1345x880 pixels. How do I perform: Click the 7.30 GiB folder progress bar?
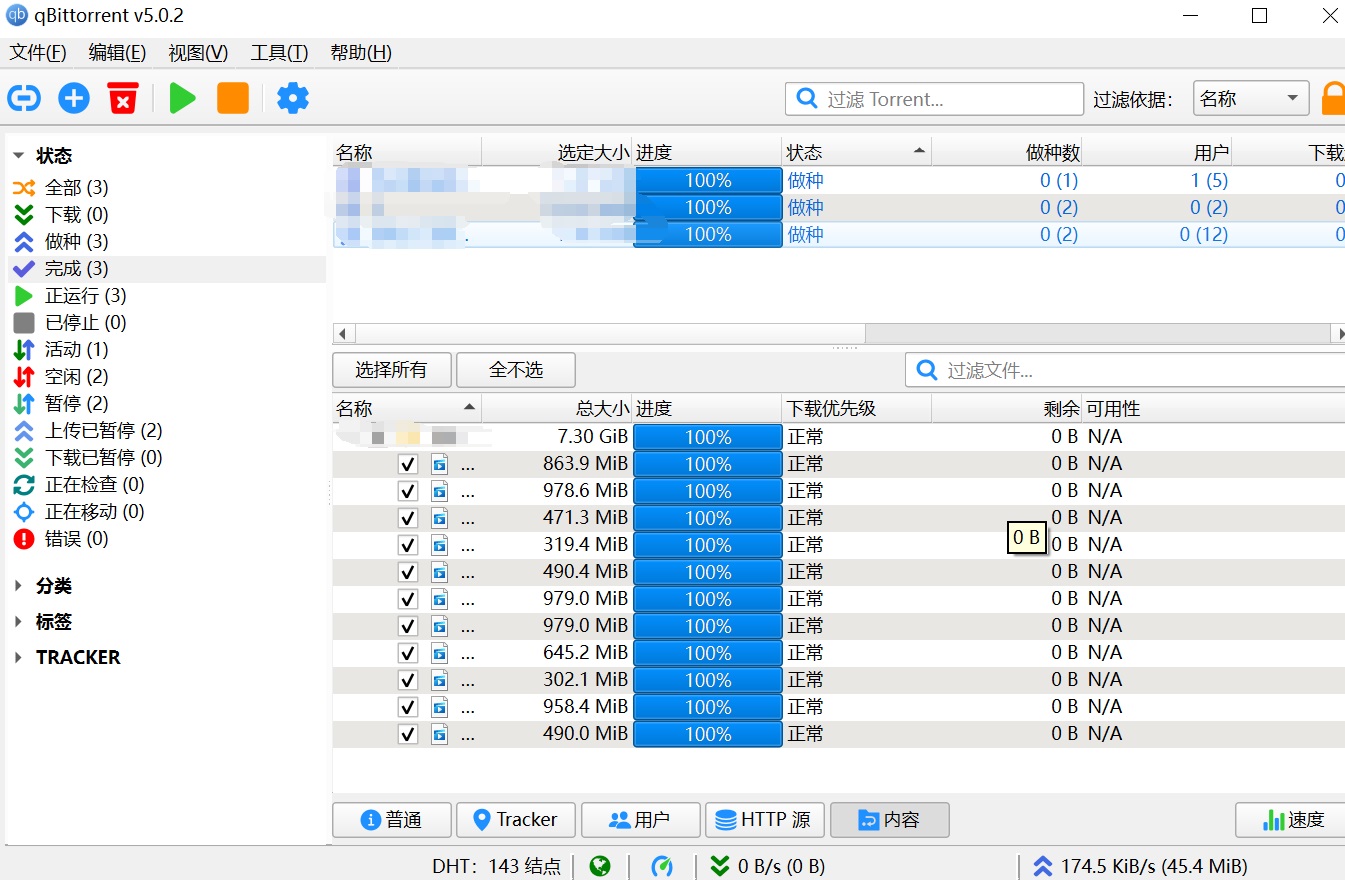pos(708,437)
